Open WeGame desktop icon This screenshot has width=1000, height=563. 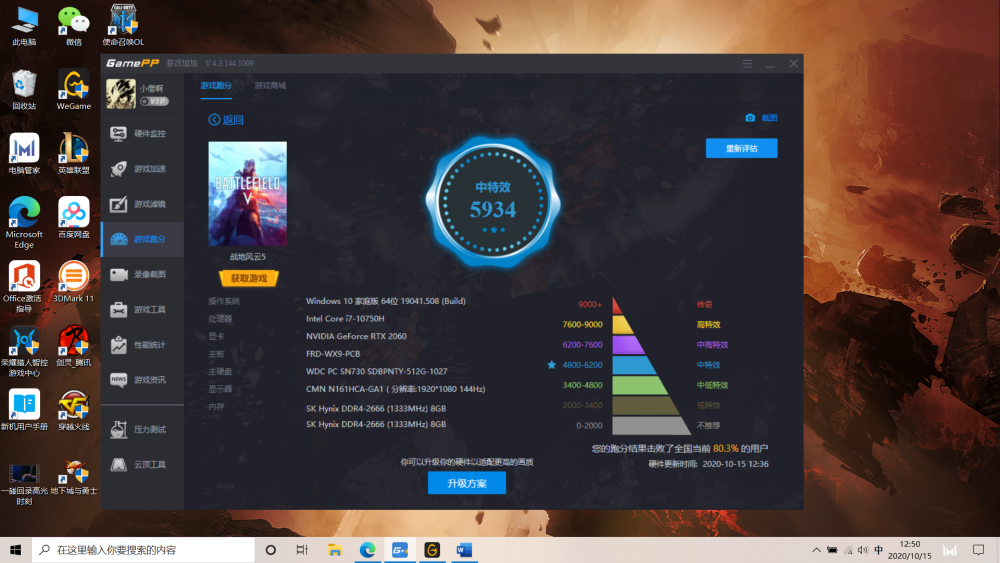pyautogui.click(x=73, y=90)
